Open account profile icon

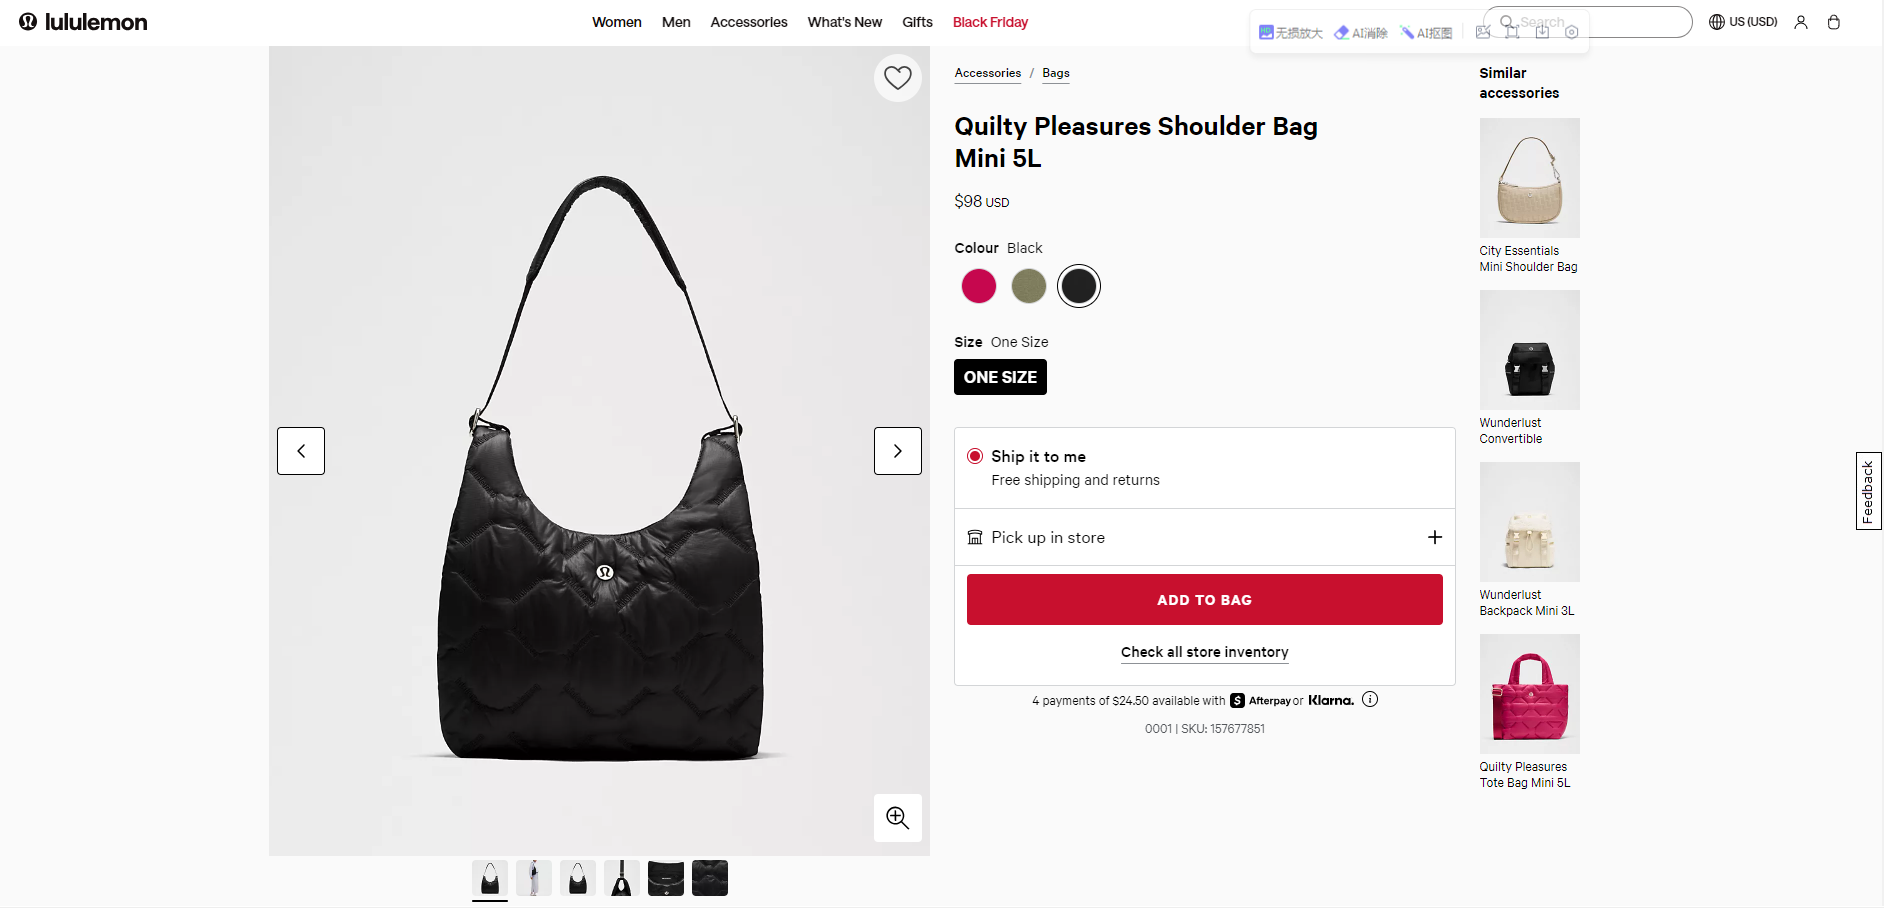click(x=1800, y=22)
